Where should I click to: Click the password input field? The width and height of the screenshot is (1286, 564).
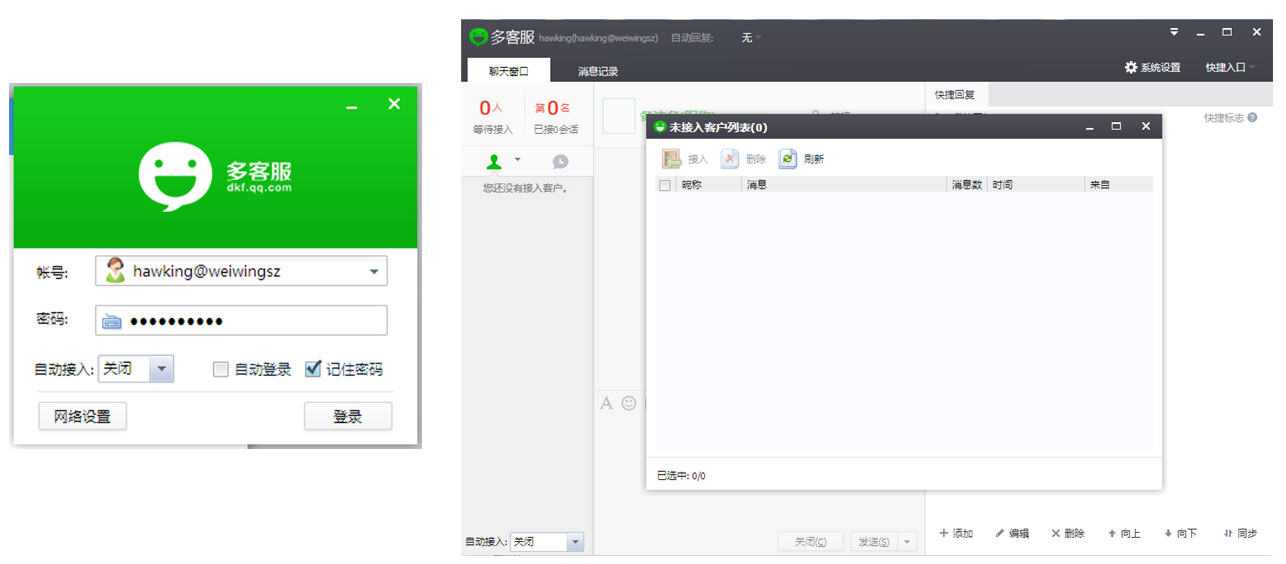click(x=241, y=321)
